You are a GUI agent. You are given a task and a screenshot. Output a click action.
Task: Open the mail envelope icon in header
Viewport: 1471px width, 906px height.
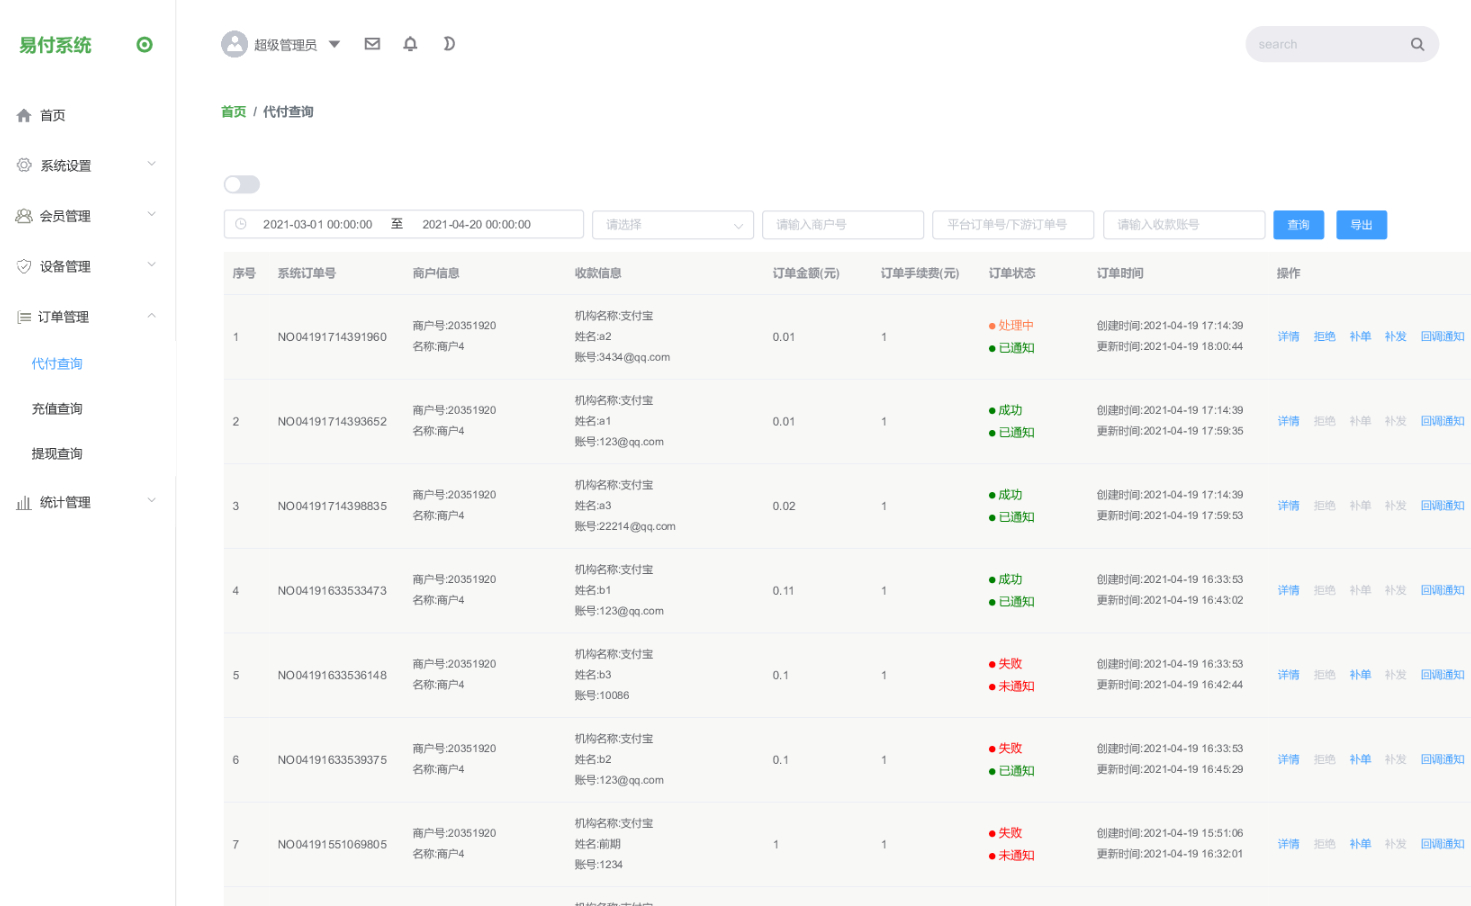click(x=372, y=44)
